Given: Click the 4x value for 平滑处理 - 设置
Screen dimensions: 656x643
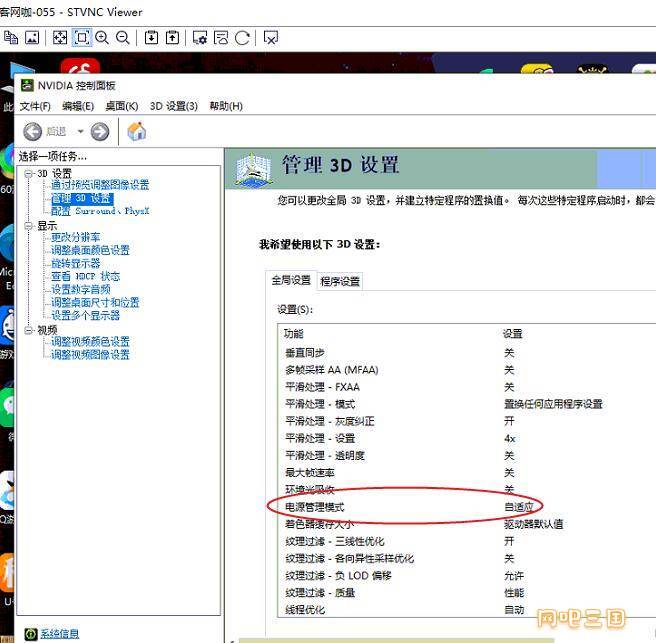Looking at the screenshot, I should pos(510,438).
